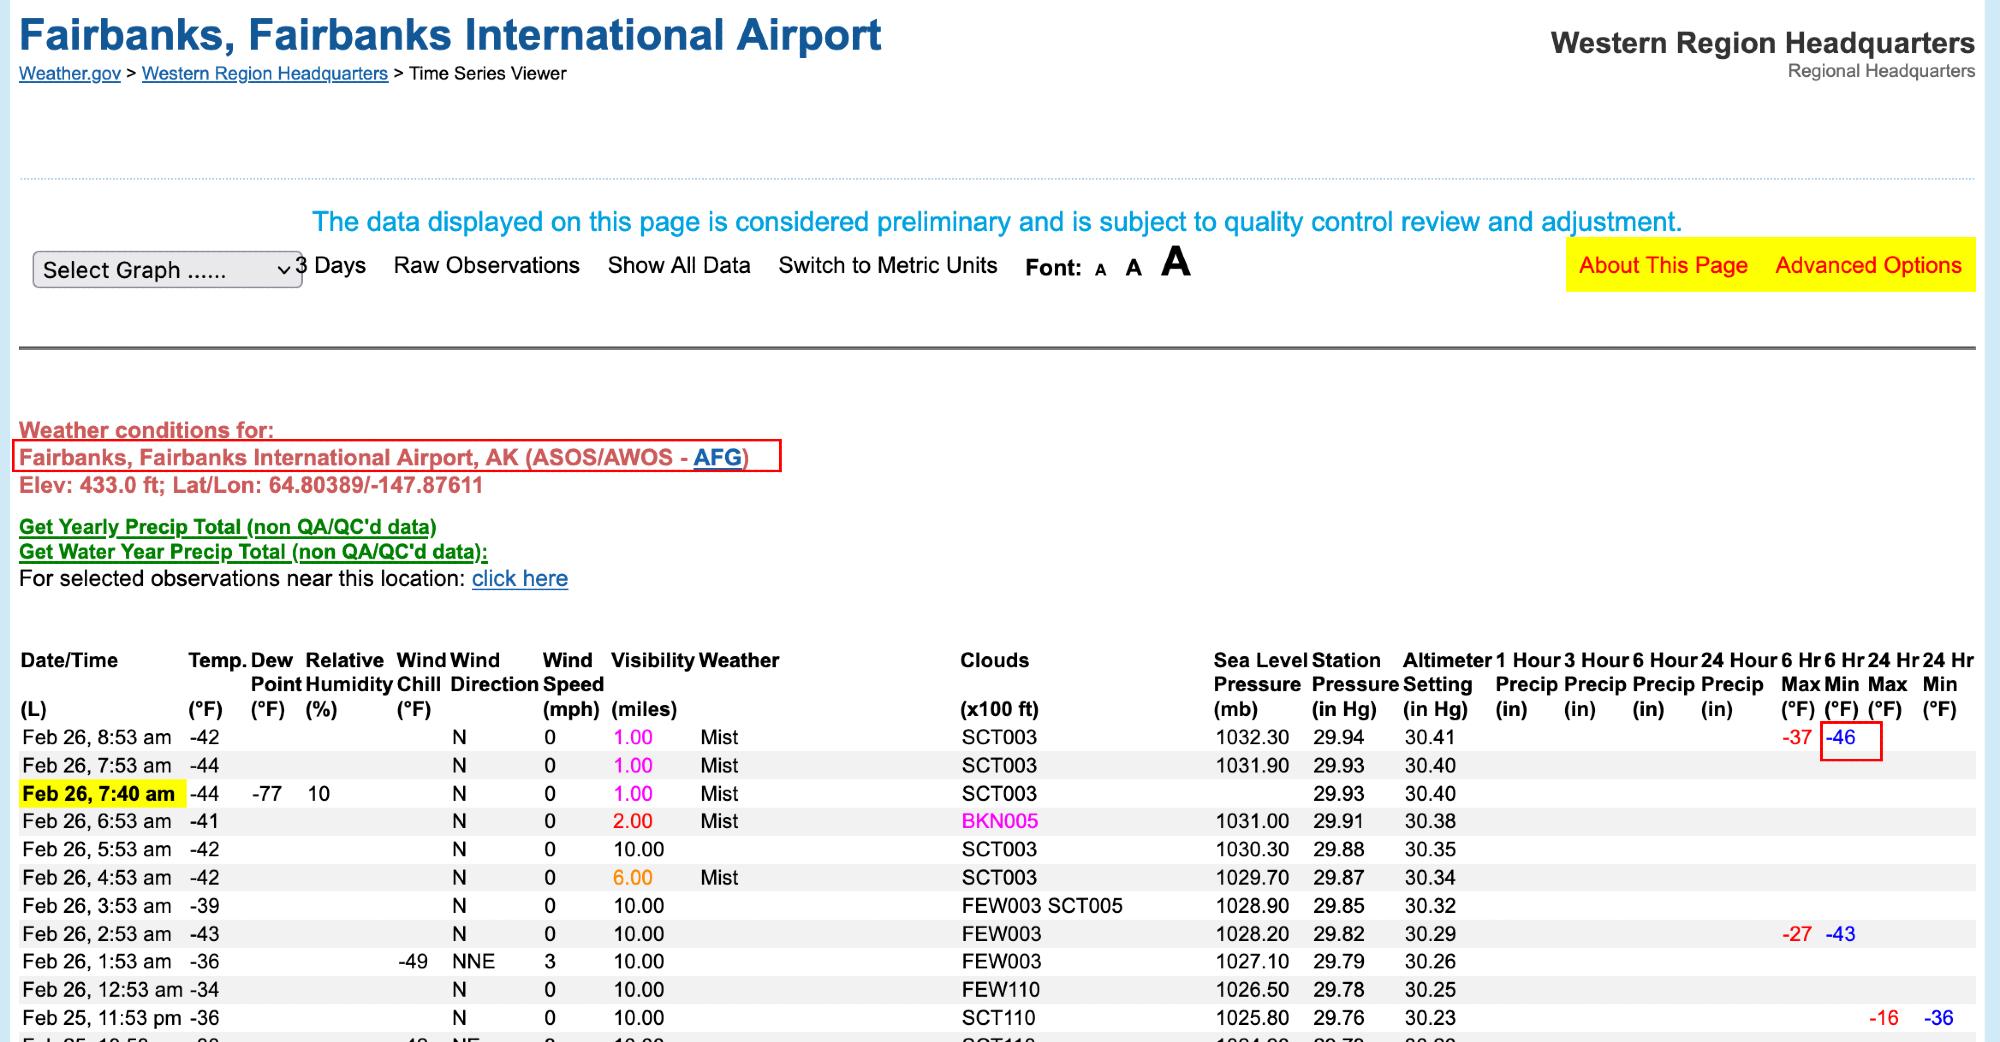Click Show All Data
Viewport: 2000px width, 1042px height.
coord(678,266)
